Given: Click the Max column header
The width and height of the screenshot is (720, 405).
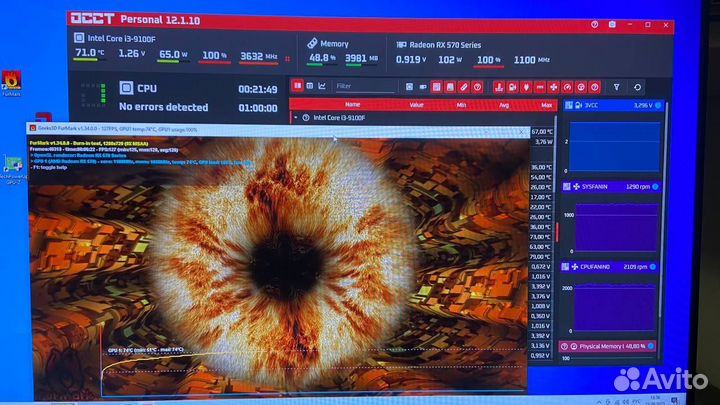Looking at the screenshot, I should (x=546, y=104).
